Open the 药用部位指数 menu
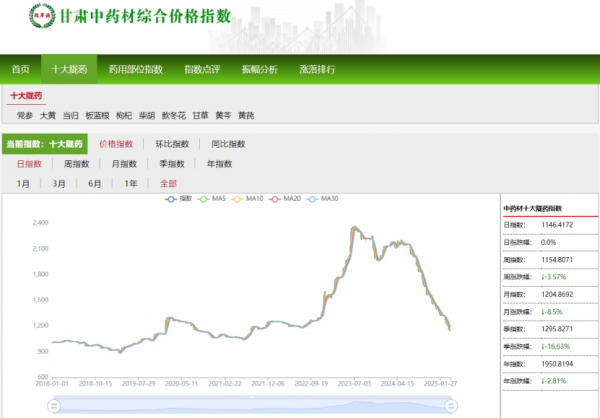Image resolution: width=600 pixels, height=418 pixels. [x=135, y=70]
